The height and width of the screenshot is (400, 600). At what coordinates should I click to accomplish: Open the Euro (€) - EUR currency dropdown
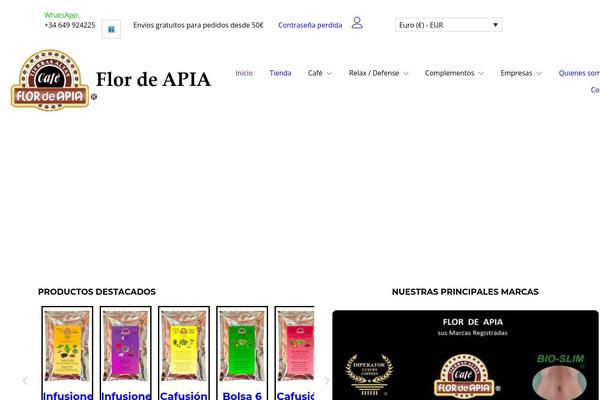point(449,25)
